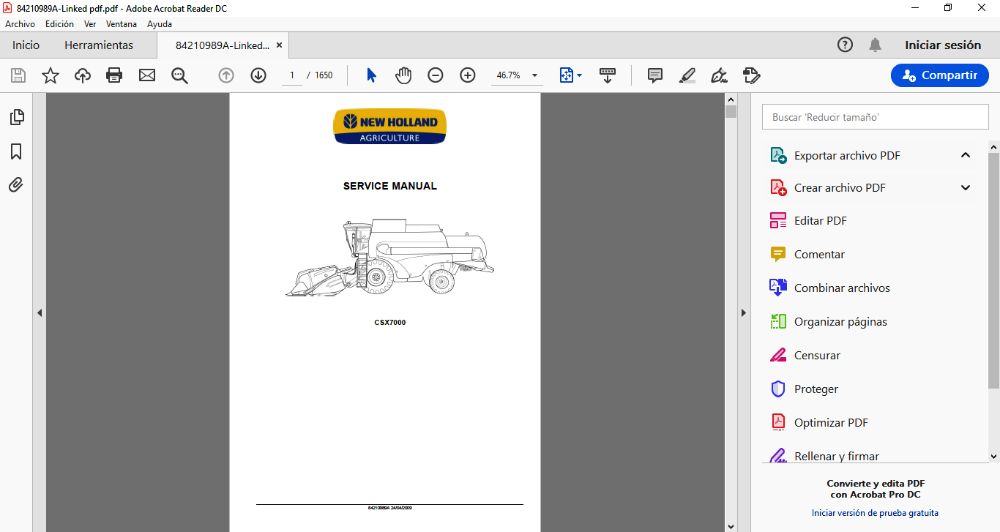Go to the next page with the down arrow
This screenshot has height=532, width=1000.
pyautogui.click(x=258, y=75)
